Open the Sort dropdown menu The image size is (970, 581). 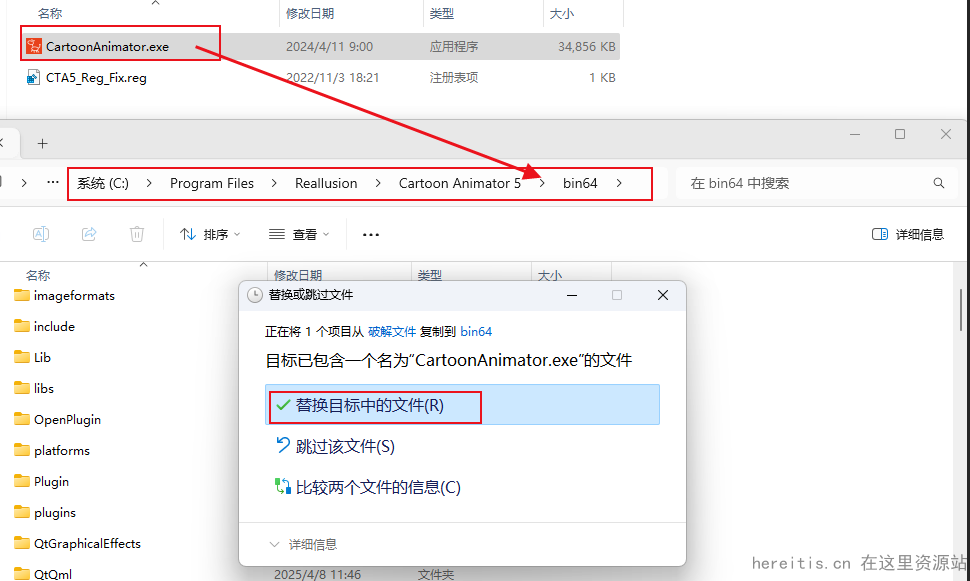coord(210,235)
